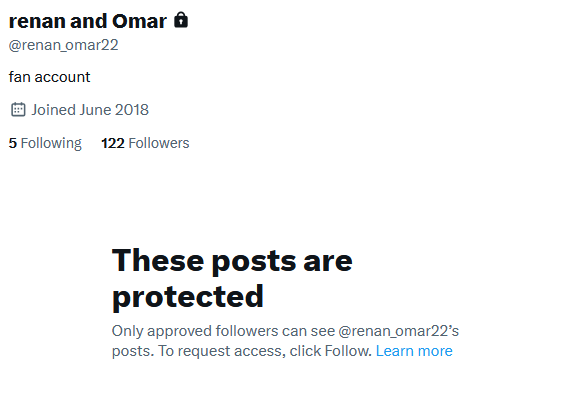
Task: Click the Joined June 2018 text
Action: click(x=90, y=110)
